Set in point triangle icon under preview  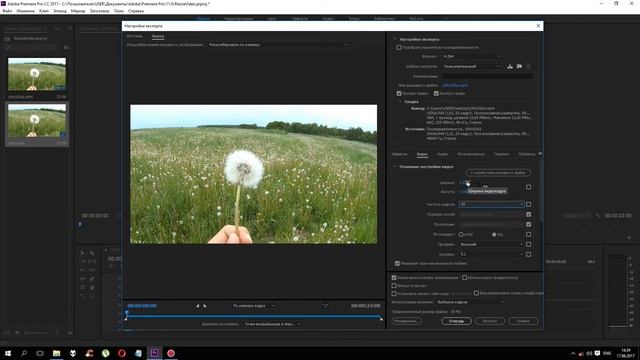click(198, 306)
